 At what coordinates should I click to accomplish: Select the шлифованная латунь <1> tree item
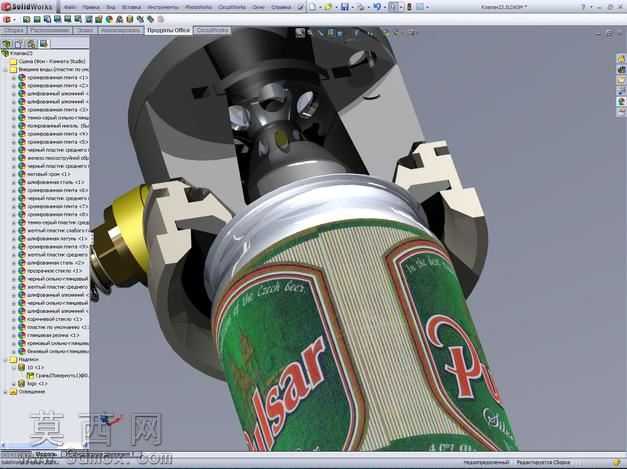click(57, 238)
